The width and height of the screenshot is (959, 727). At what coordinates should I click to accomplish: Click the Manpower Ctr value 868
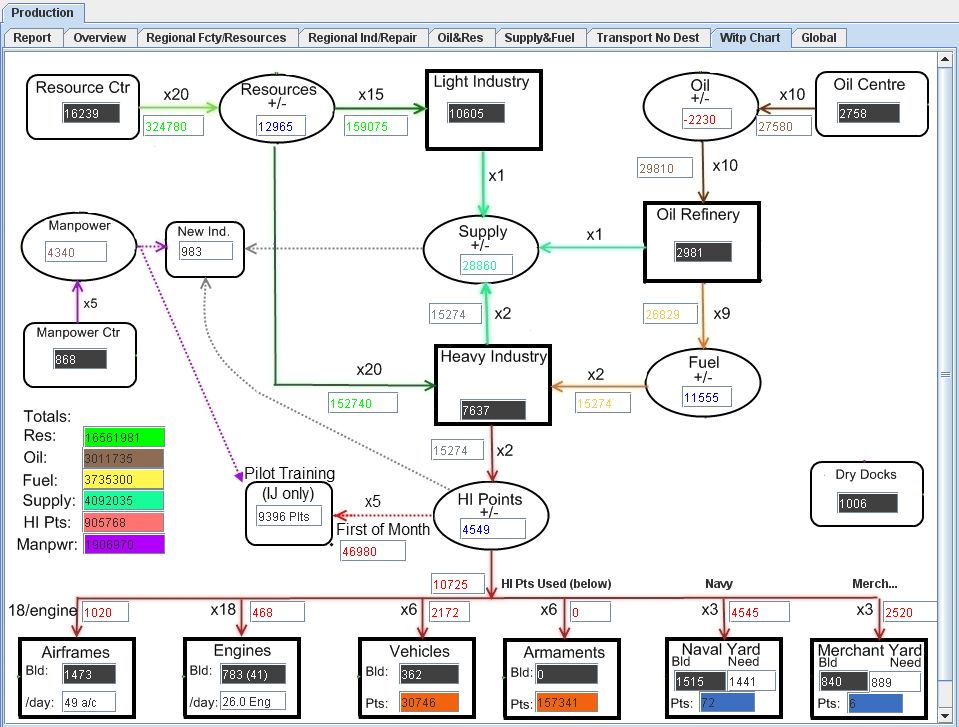(x=80, y=359)
